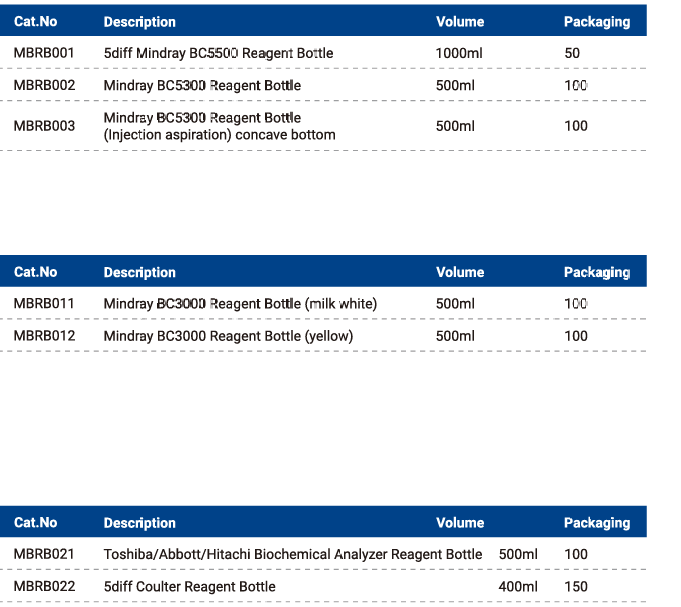Click '5diff Mindray BC5500 Reagent Bottle' description
The height and width of the screenshot is (607, 681).
(218, 53)
